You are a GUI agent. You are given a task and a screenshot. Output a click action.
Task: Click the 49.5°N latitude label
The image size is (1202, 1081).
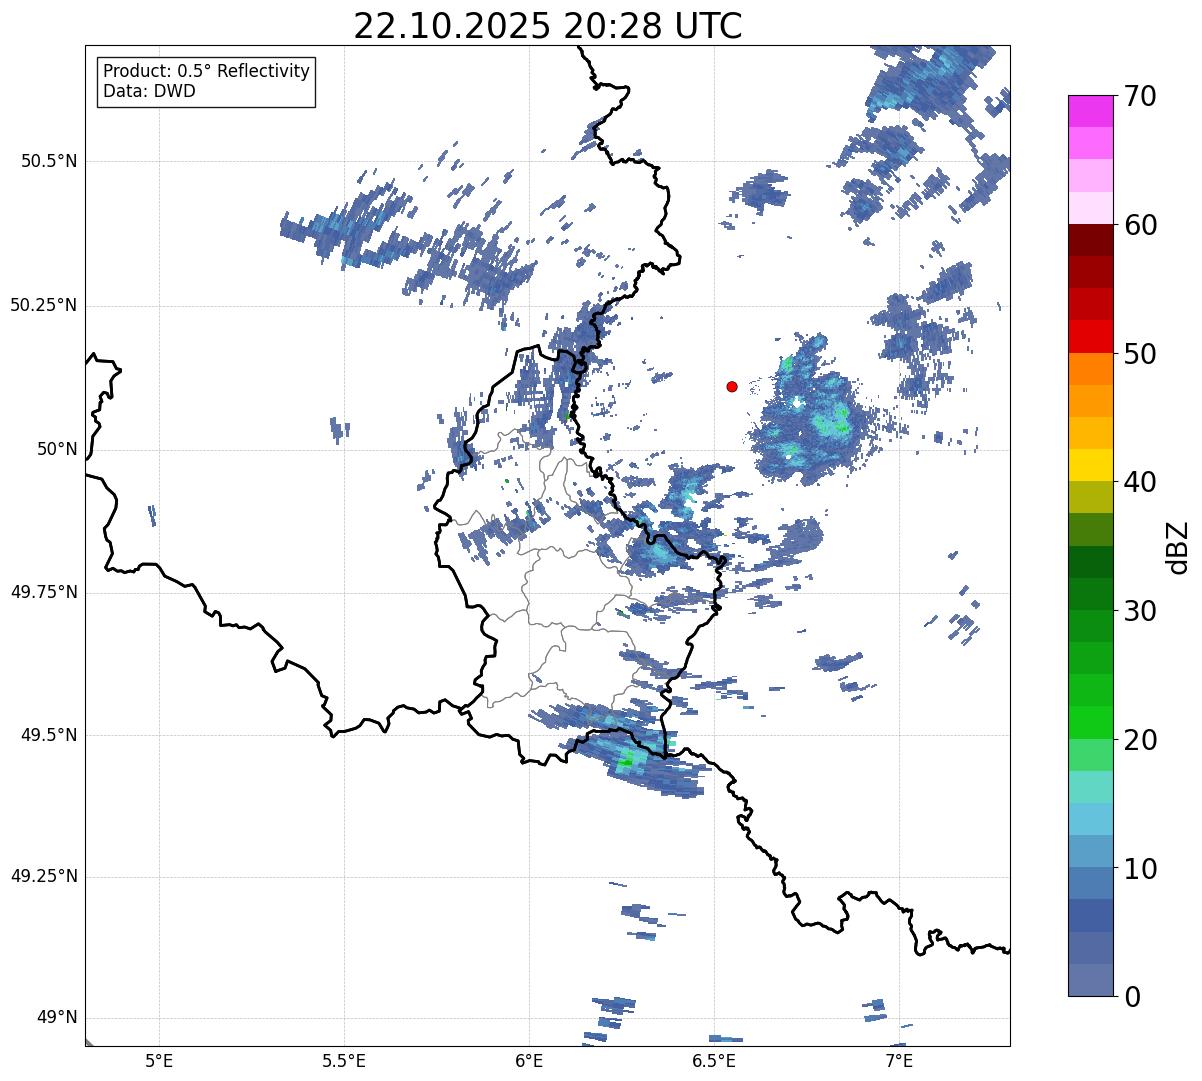[48, 735]
